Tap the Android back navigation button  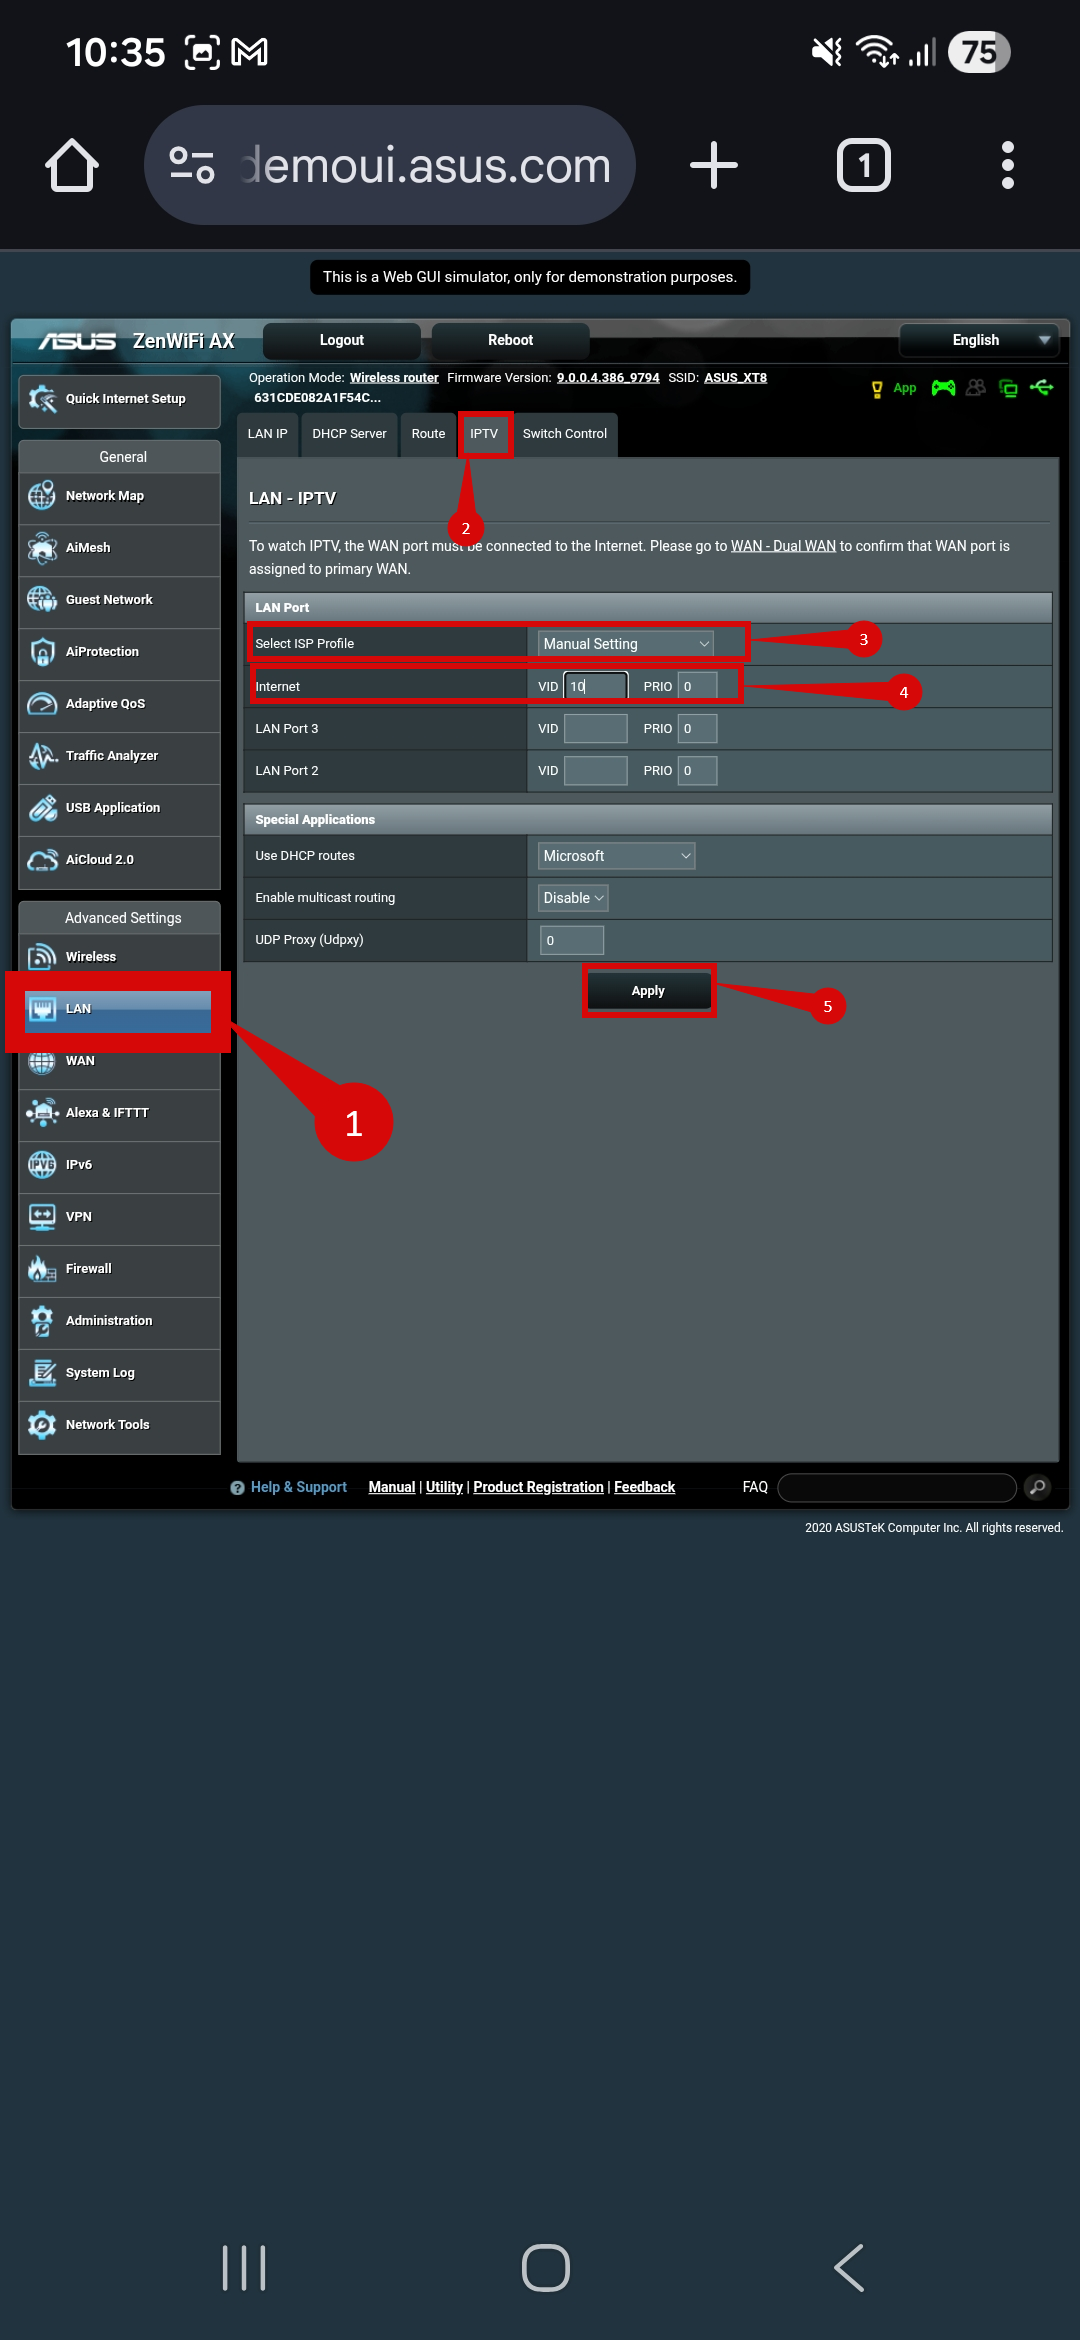click(849, 2267)
